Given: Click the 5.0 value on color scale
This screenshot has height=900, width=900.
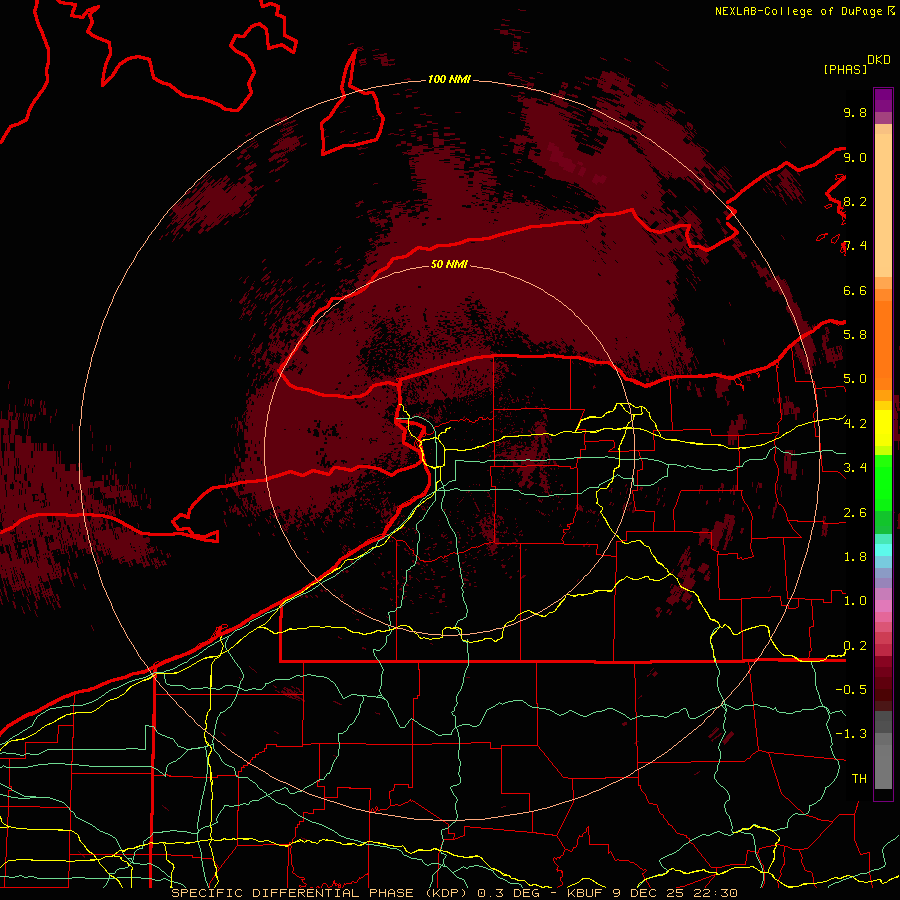Looking at the screenshot, I should (x=855, y=379).
